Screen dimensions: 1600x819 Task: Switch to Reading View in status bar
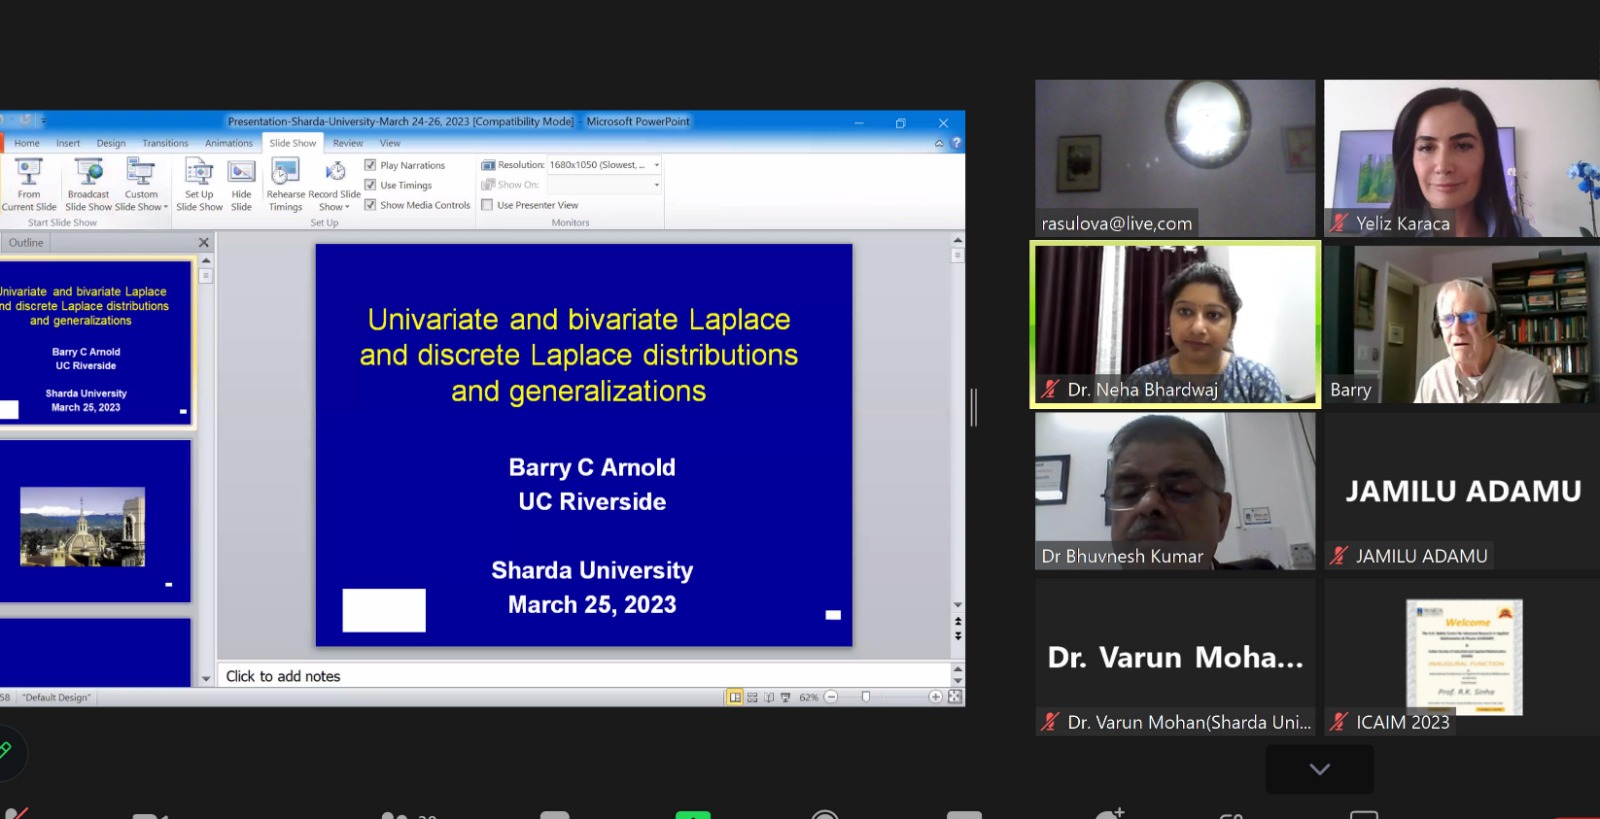(769, 697)
